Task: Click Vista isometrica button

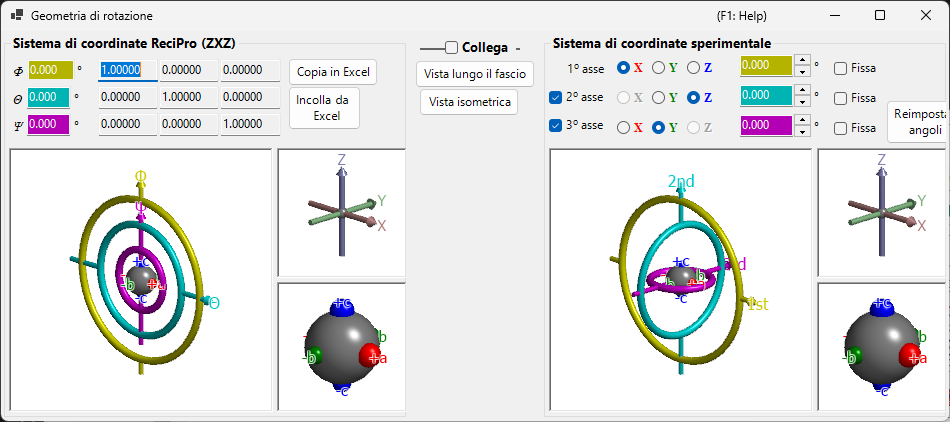Action: point(469,102)
